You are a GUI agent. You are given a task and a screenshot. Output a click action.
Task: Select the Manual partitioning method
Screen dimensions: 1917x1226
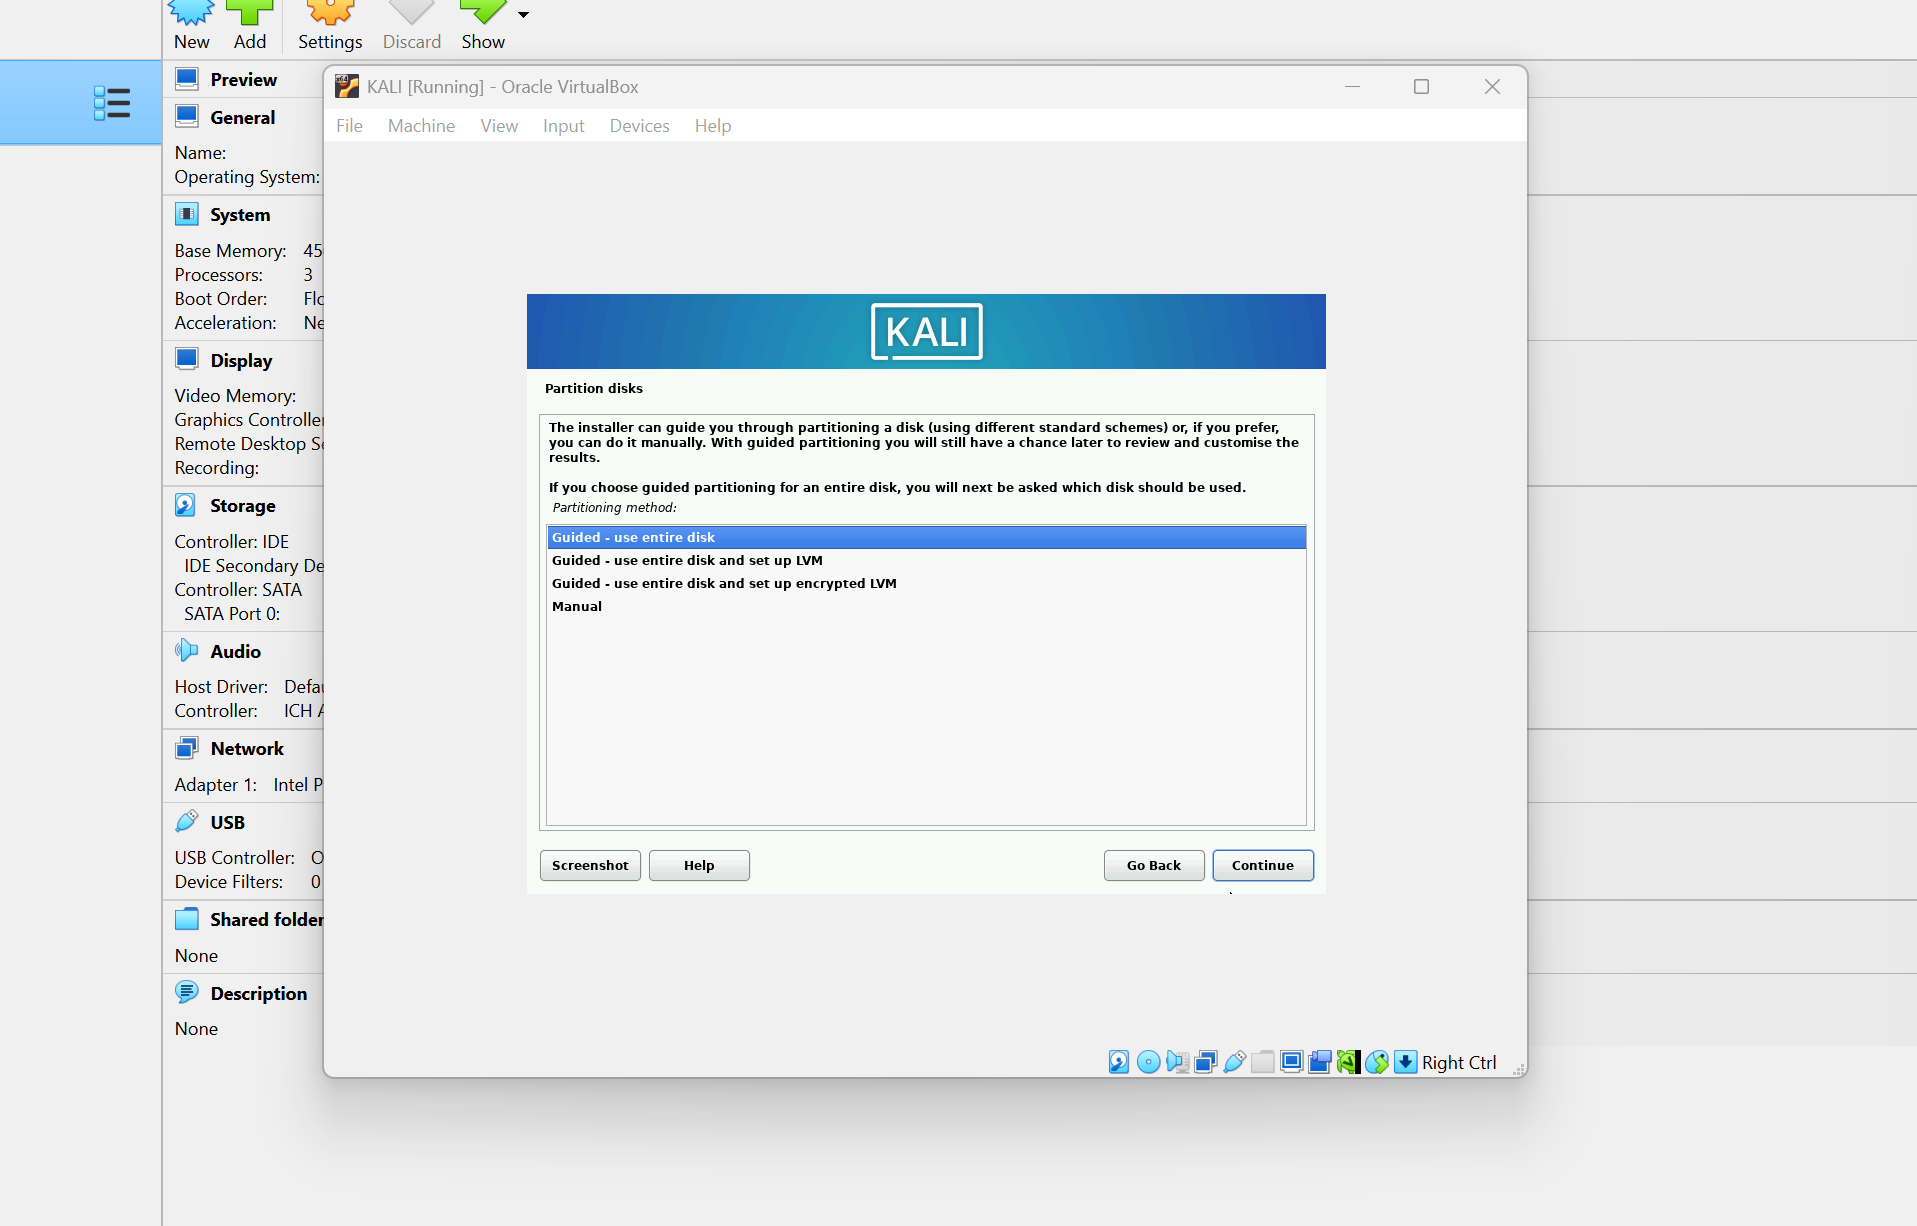(x=926, y=606)
